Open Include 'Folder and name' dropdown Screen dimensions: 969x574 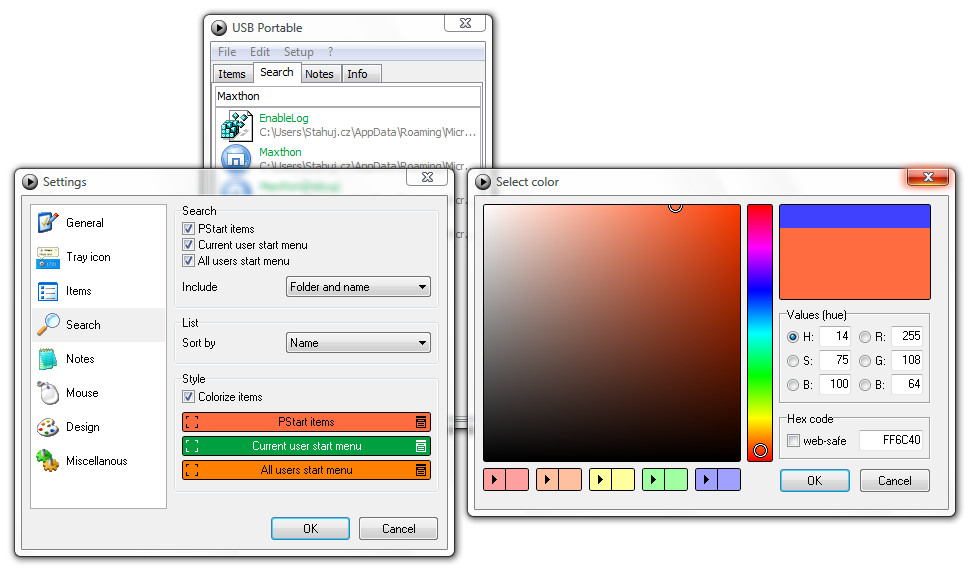tap(358, 287)
